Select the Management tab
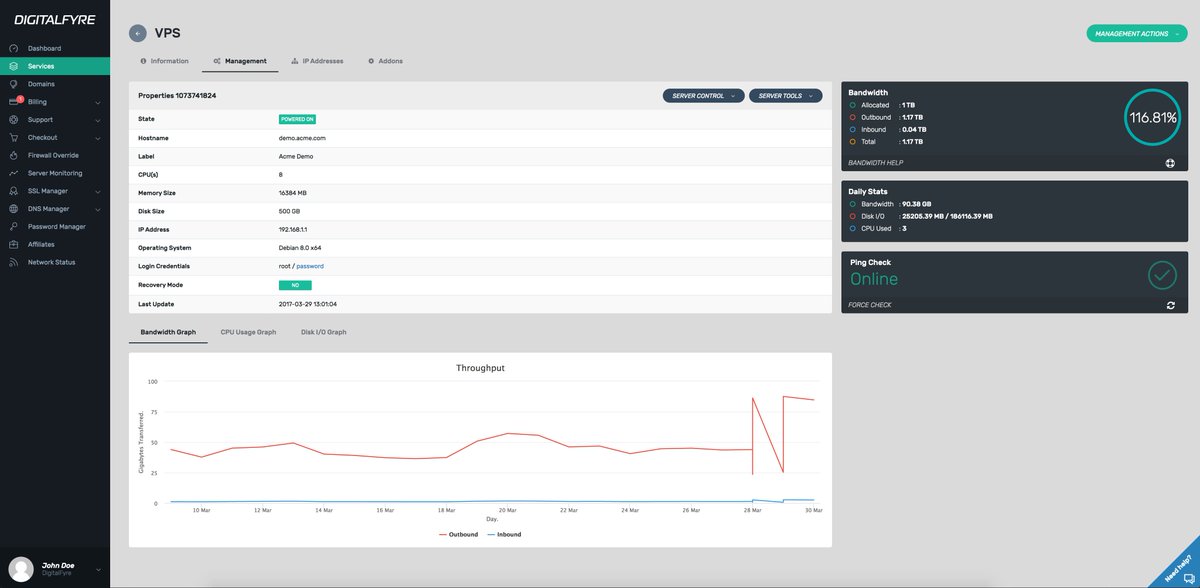 (240, 61)
